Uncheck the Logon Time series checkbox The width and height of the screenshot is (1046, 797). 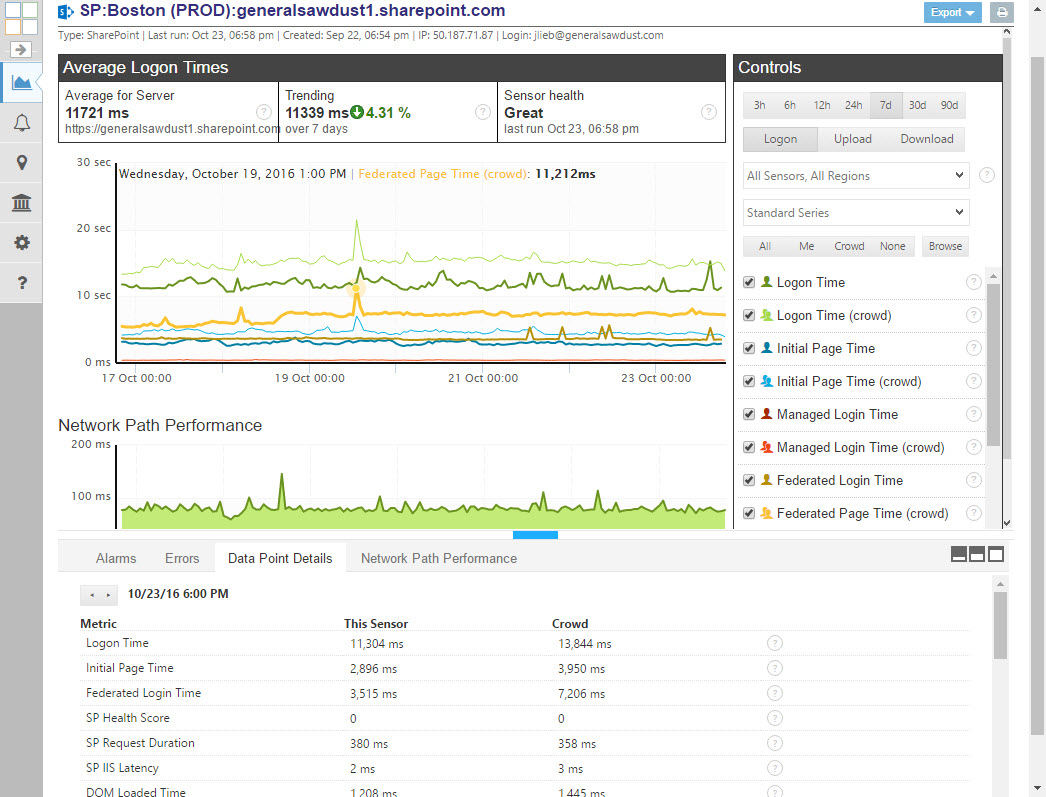[749, 282]
